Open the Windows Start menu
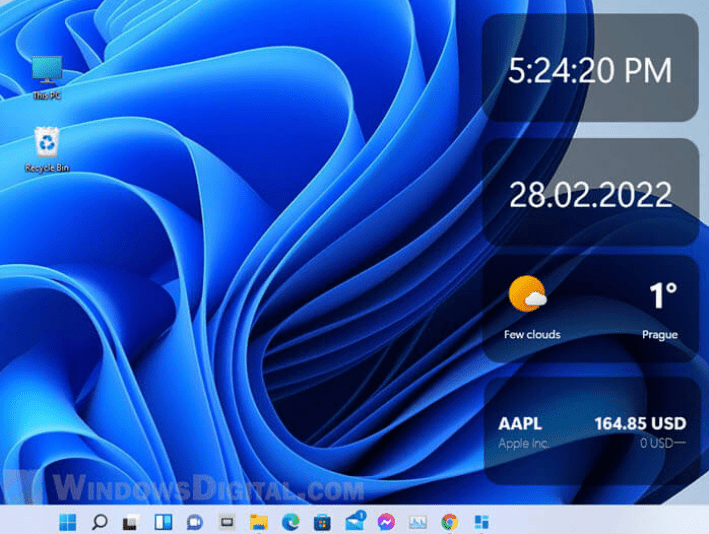Image resolution: width=709 pixels, height=534 pixels. click(69, 521)
